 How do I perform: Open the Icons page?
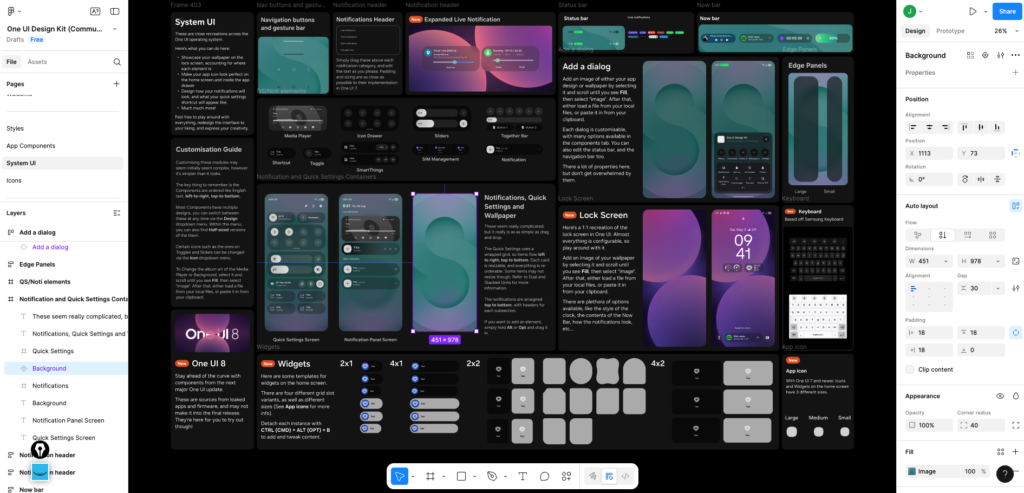(14, 180)
